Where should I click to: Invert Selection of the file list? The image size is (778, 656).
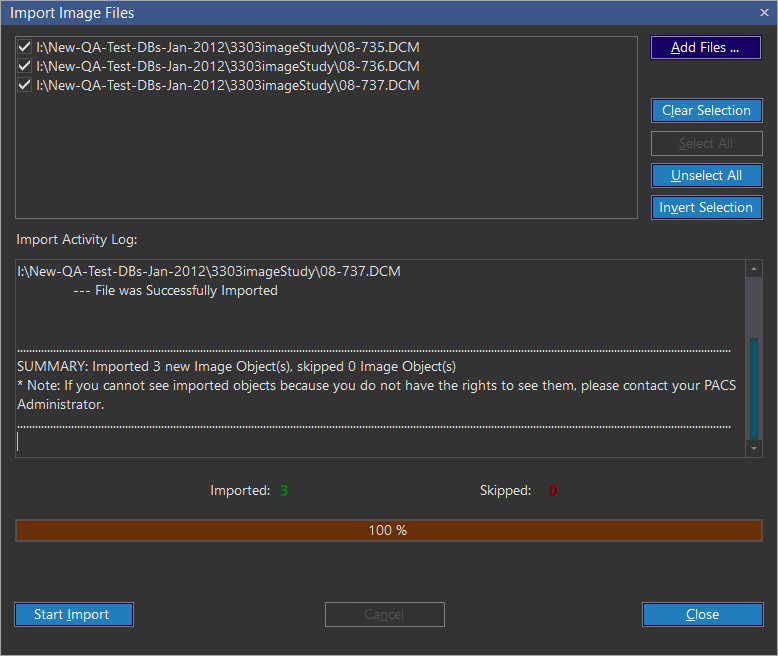pyautogui.click(x=705, y=207)
